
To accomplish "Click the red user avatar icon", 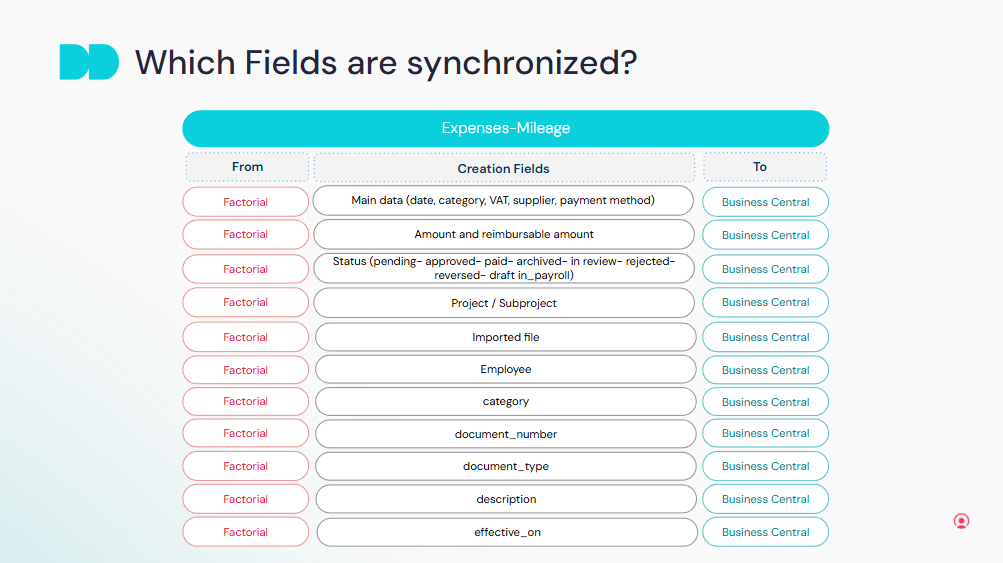I will point(961,521).
